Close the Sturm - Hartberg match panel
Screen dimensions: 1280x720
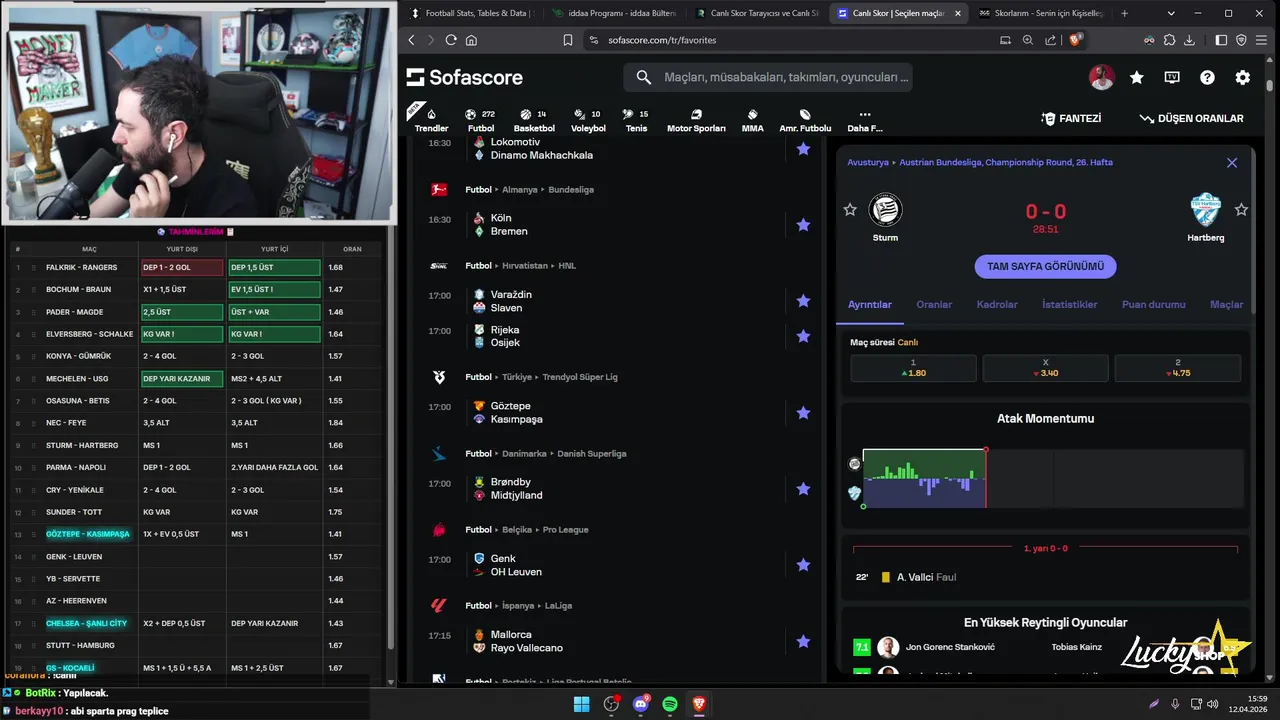(1232, 162)
